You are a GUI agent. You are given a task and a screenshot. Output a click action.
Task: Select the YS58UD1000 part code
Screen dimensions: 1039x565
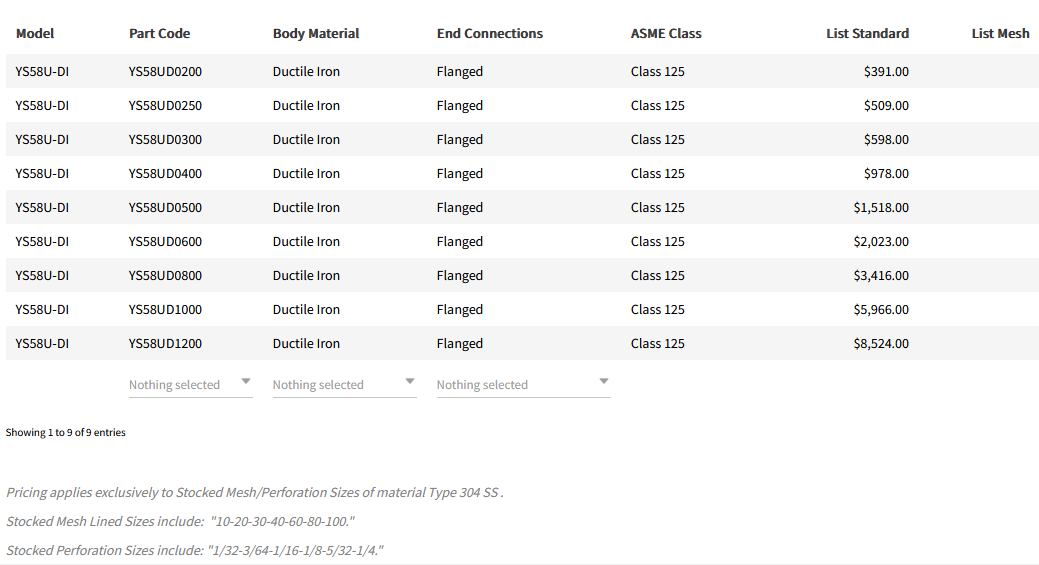[165, 309]
